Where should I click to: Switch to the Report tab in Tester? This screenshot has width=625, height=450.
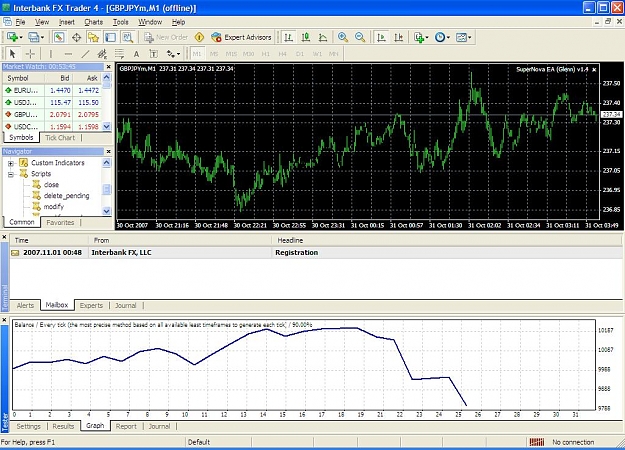(x=126, y=426)
